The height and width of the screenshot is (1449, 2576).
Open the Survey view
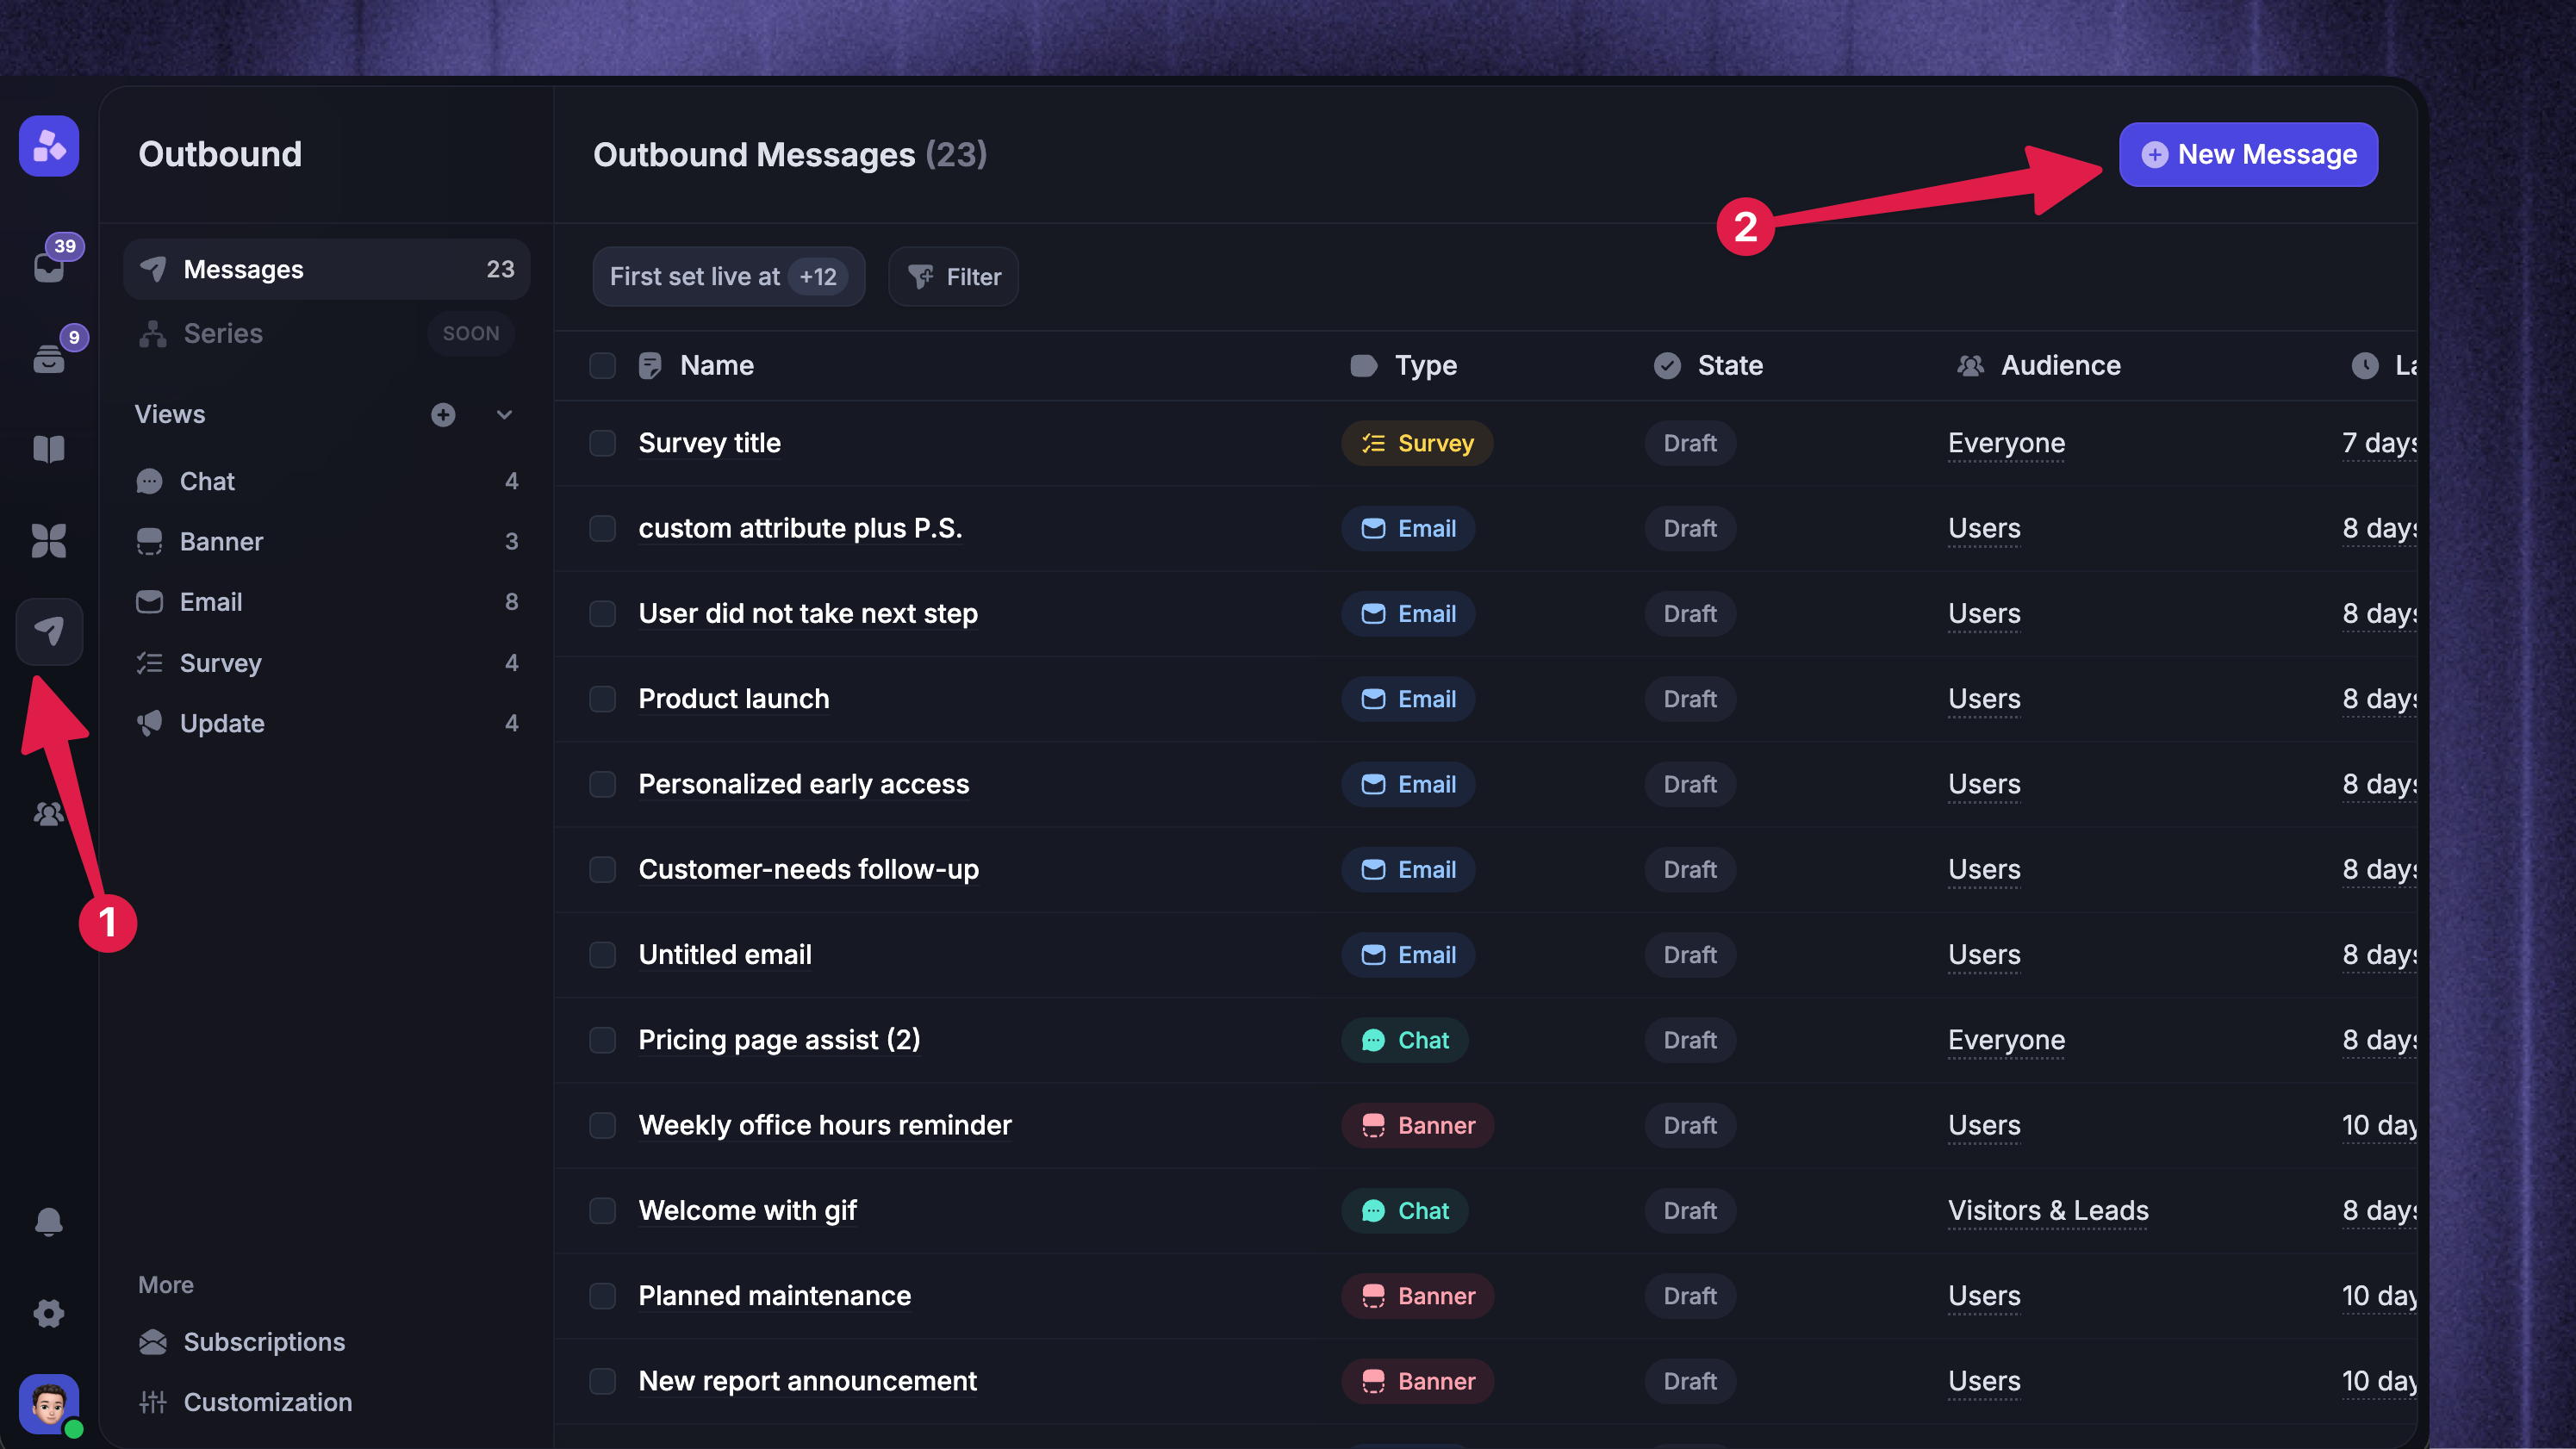click(326, 662)
